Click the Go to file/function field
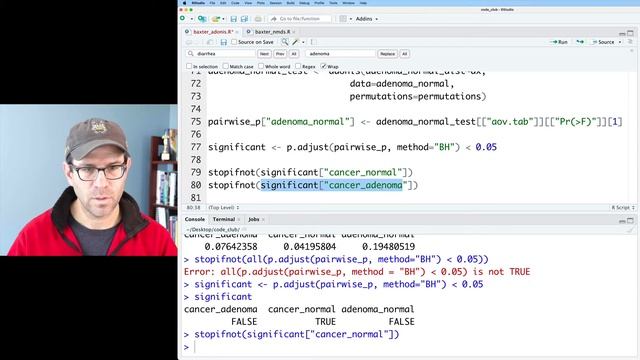The height and width of the screenshot is (360, 640). click(300, 19)
